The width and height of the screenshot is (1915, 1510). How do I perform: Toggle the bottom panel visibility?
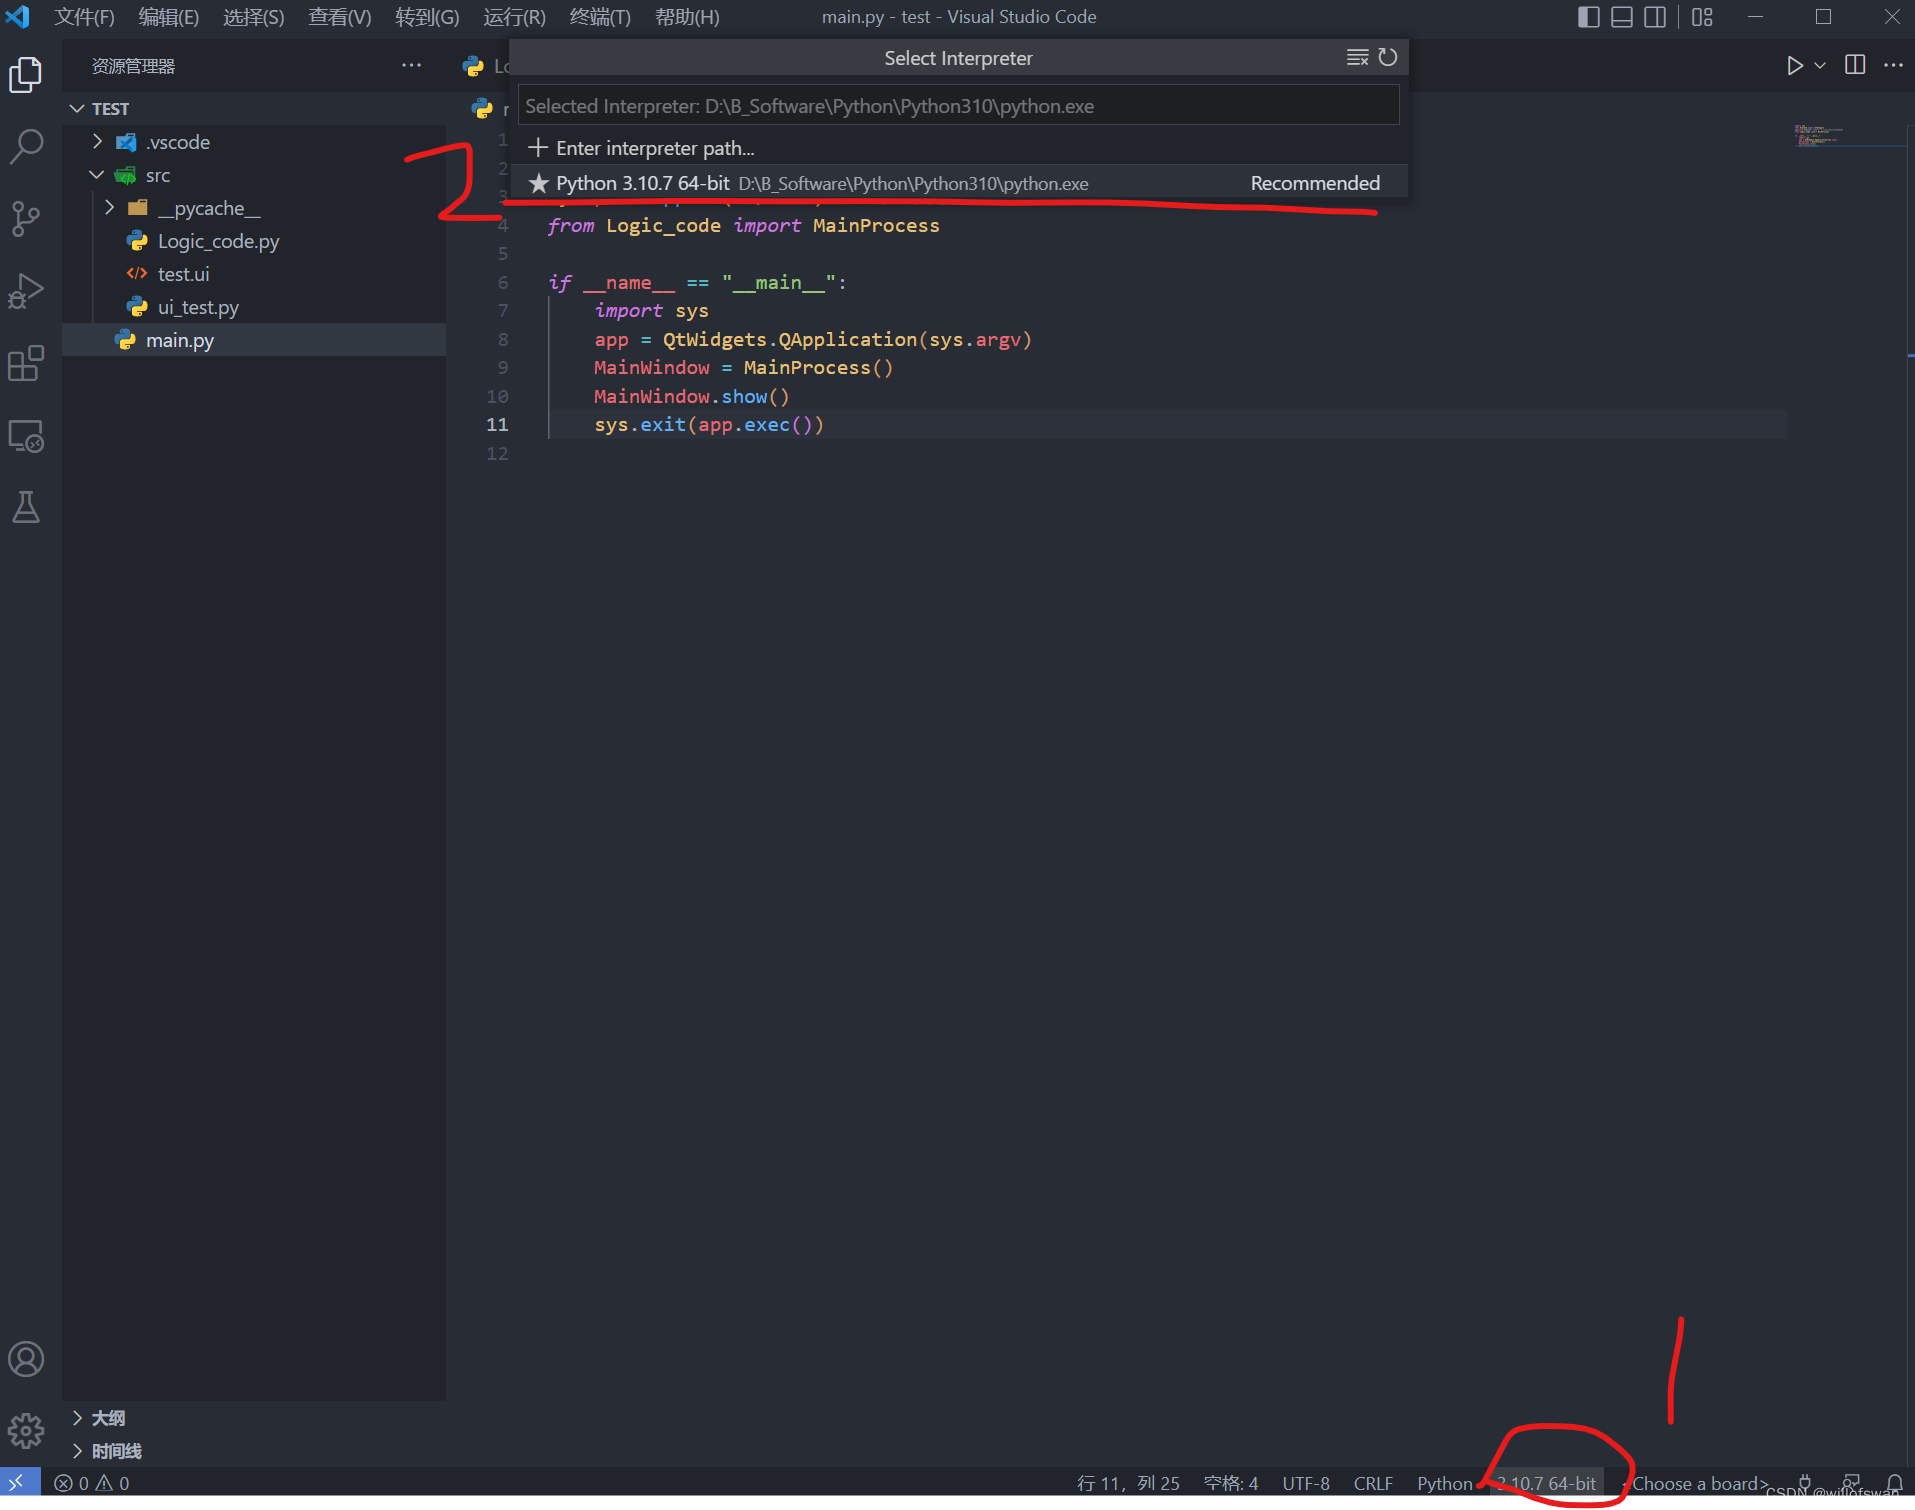coord(1622,17)
